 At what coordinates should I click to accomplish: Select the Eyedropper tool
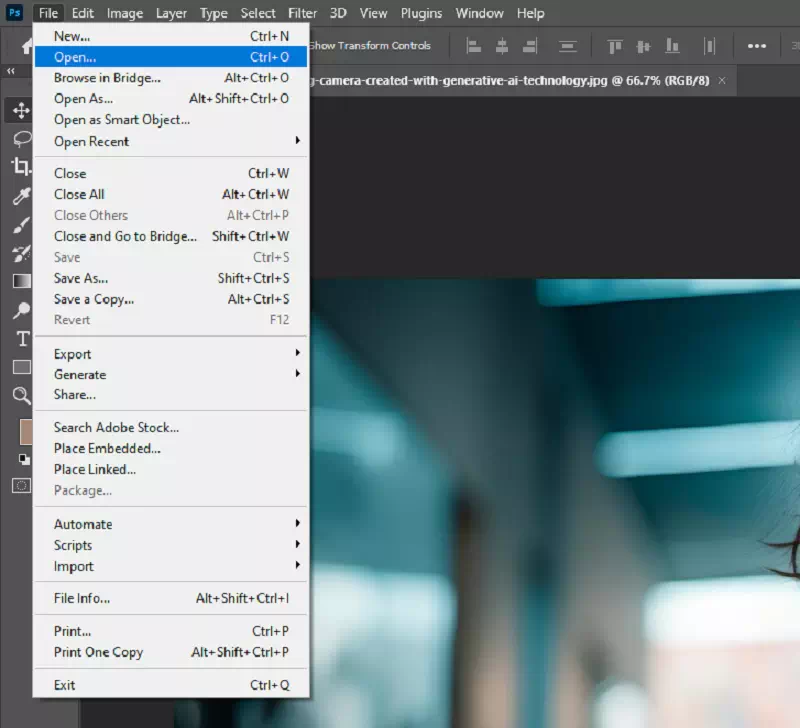pos(21,195)
